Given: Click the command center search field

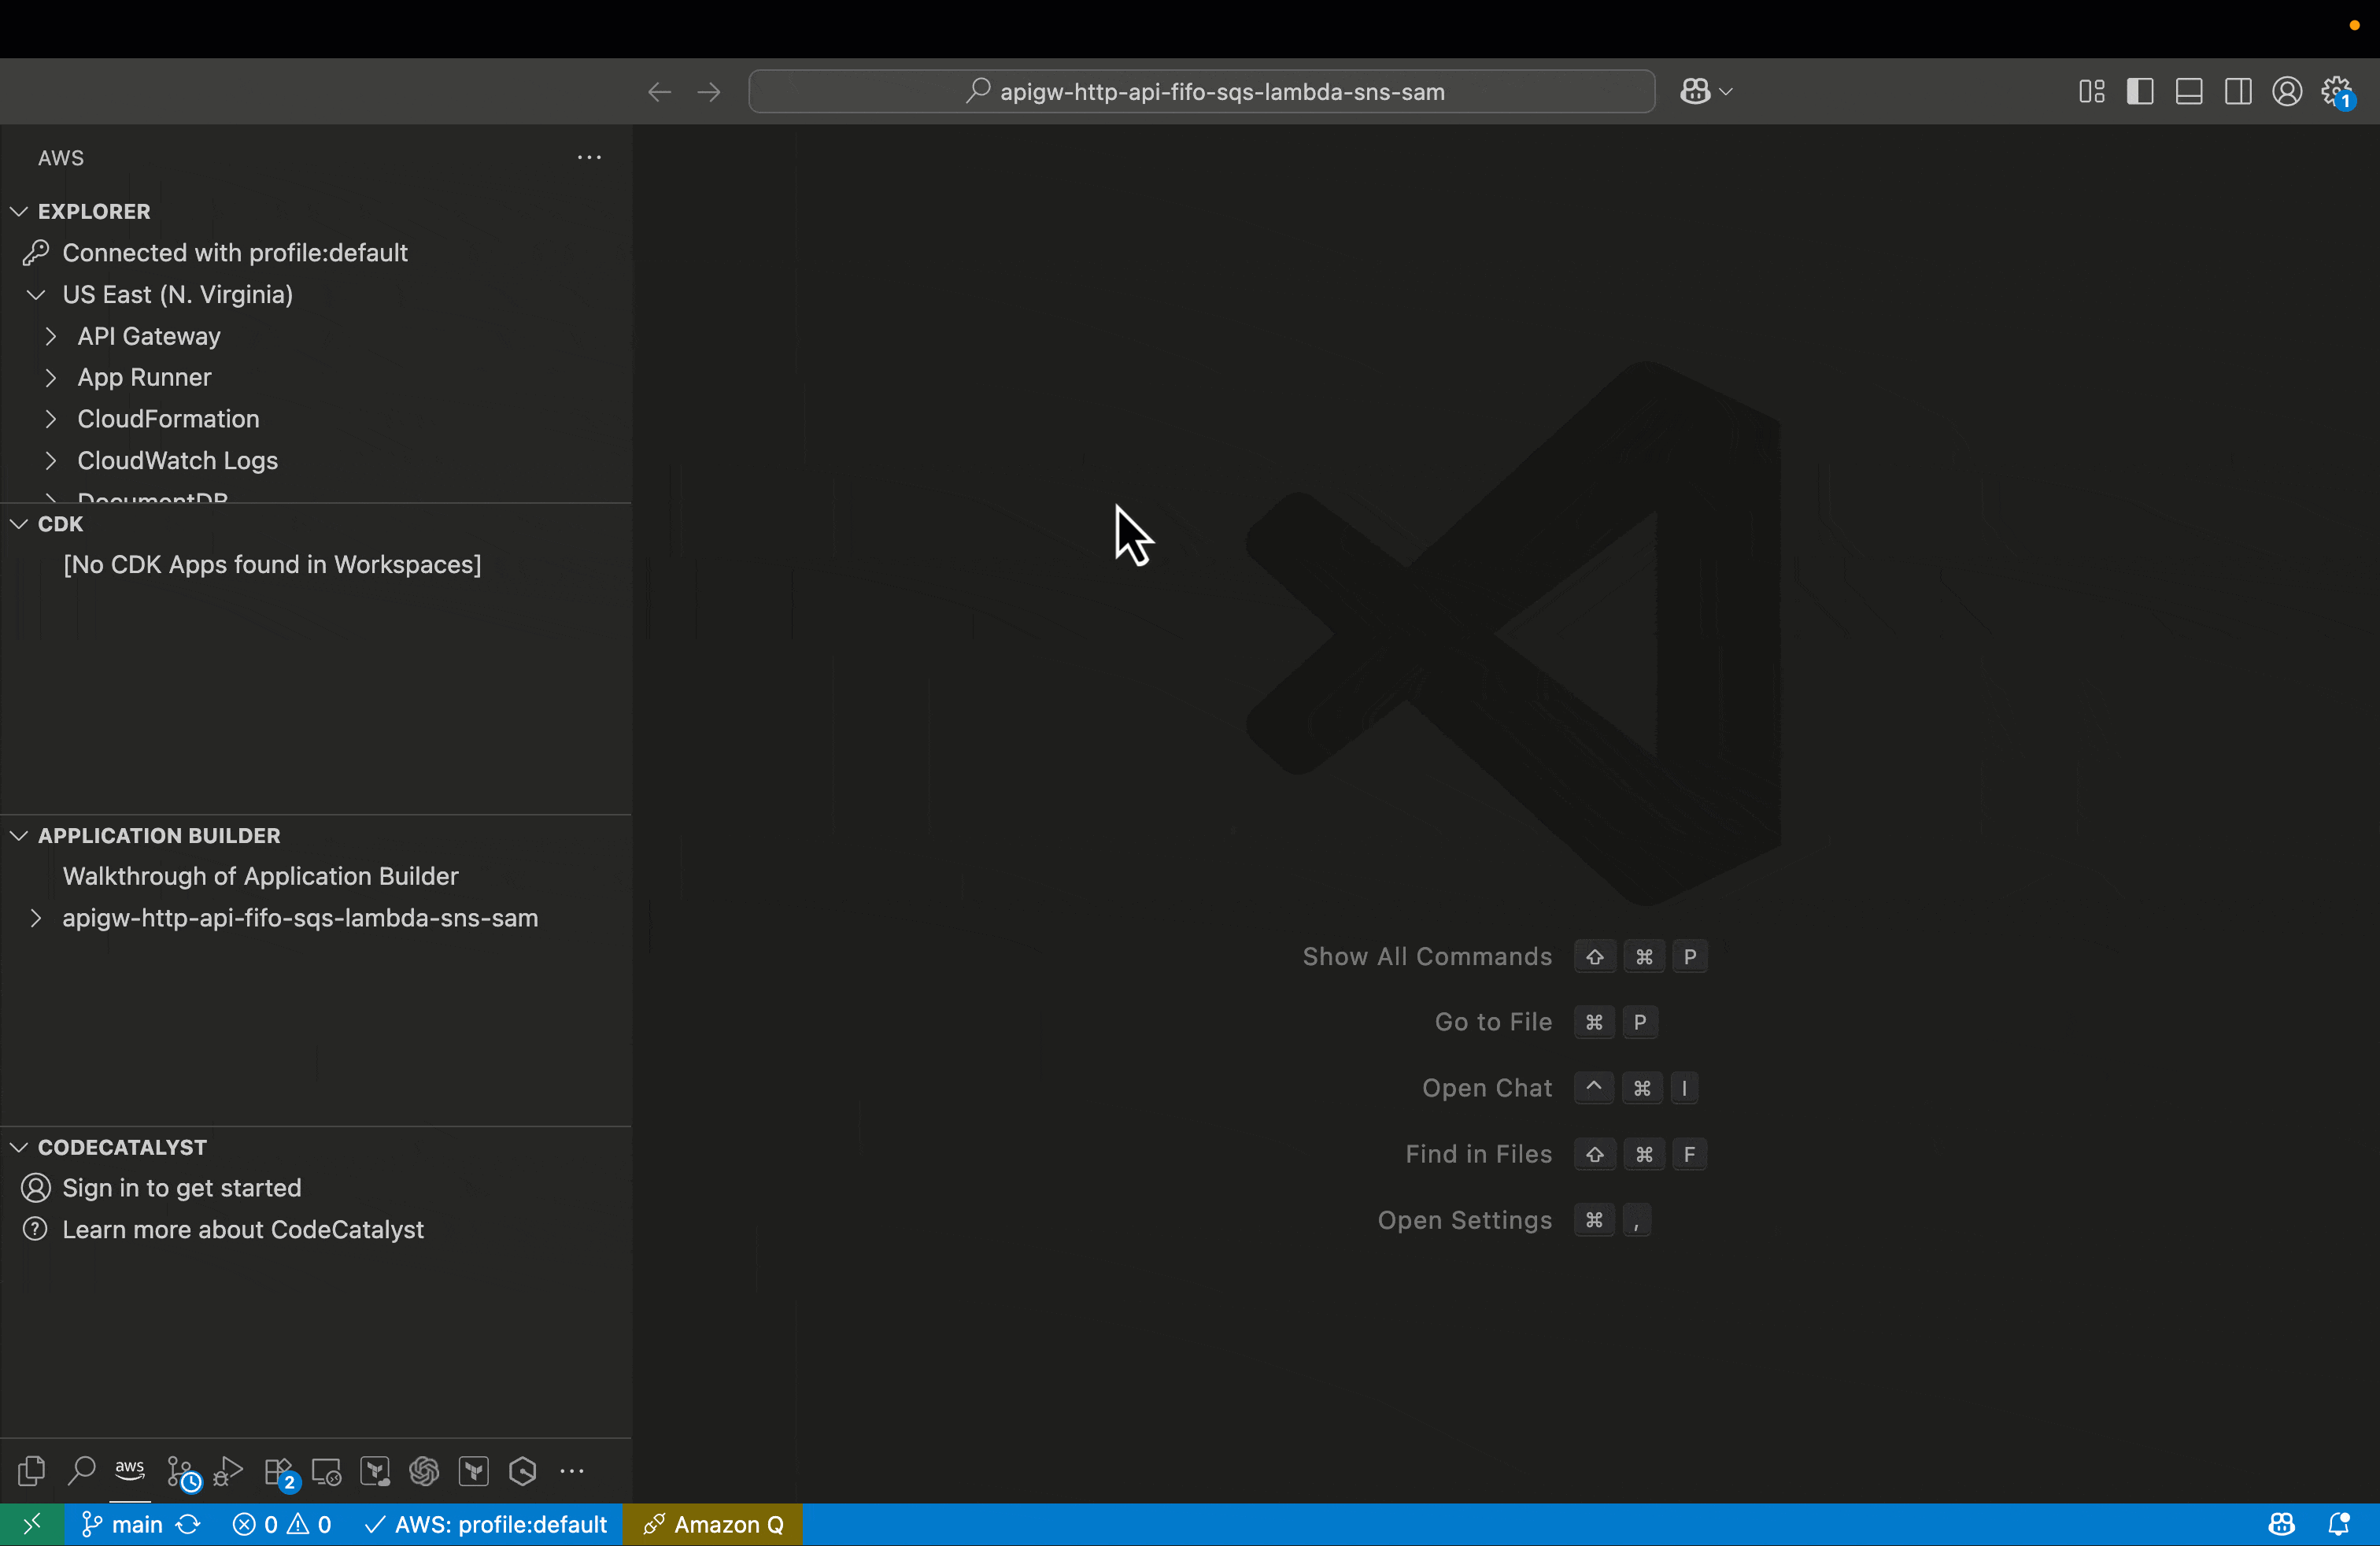Looking at the screenshot, I should point(1201,92).
